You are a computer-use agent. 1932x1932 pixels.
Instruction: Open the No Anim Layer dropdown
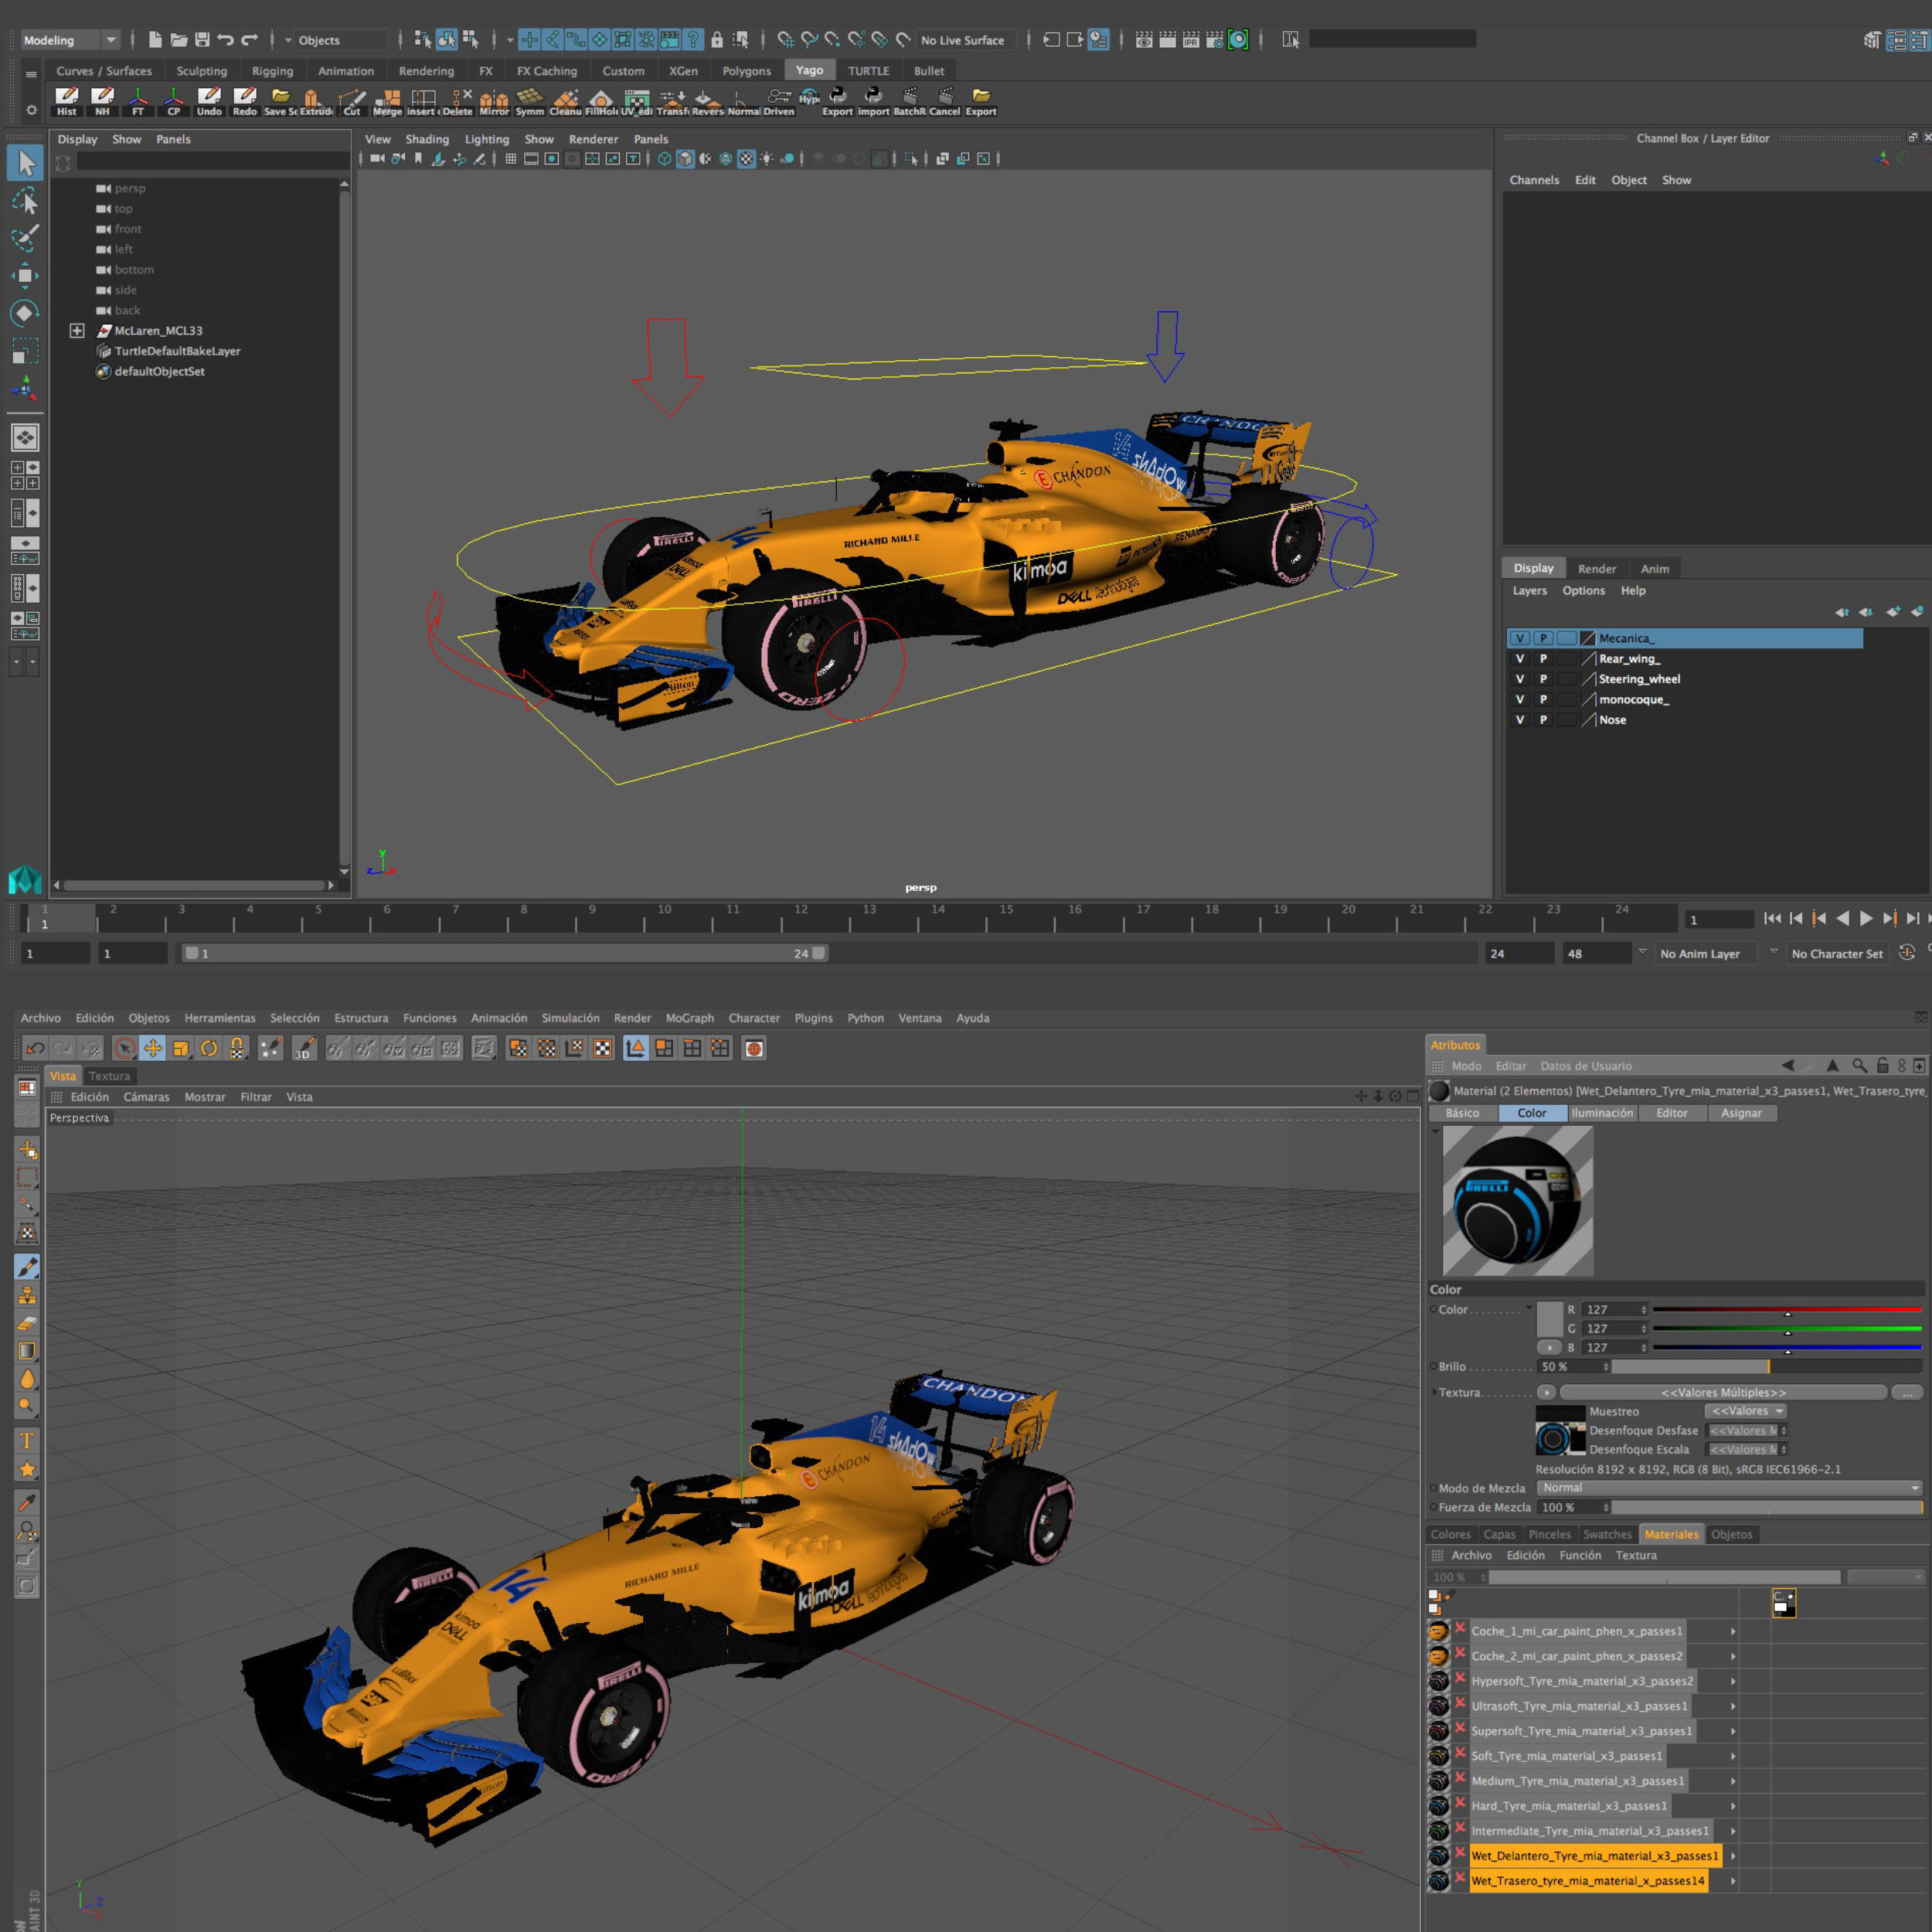point(1705,953)
